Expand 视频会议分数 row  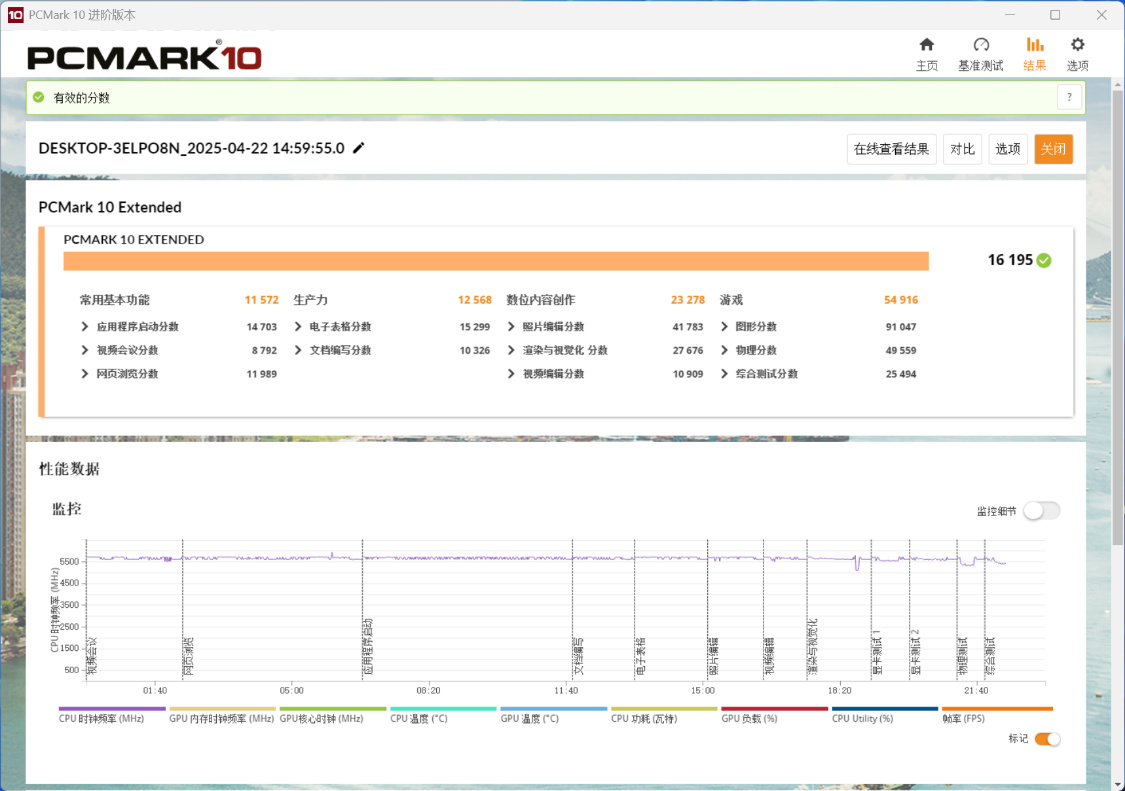(x=85, y=350)
